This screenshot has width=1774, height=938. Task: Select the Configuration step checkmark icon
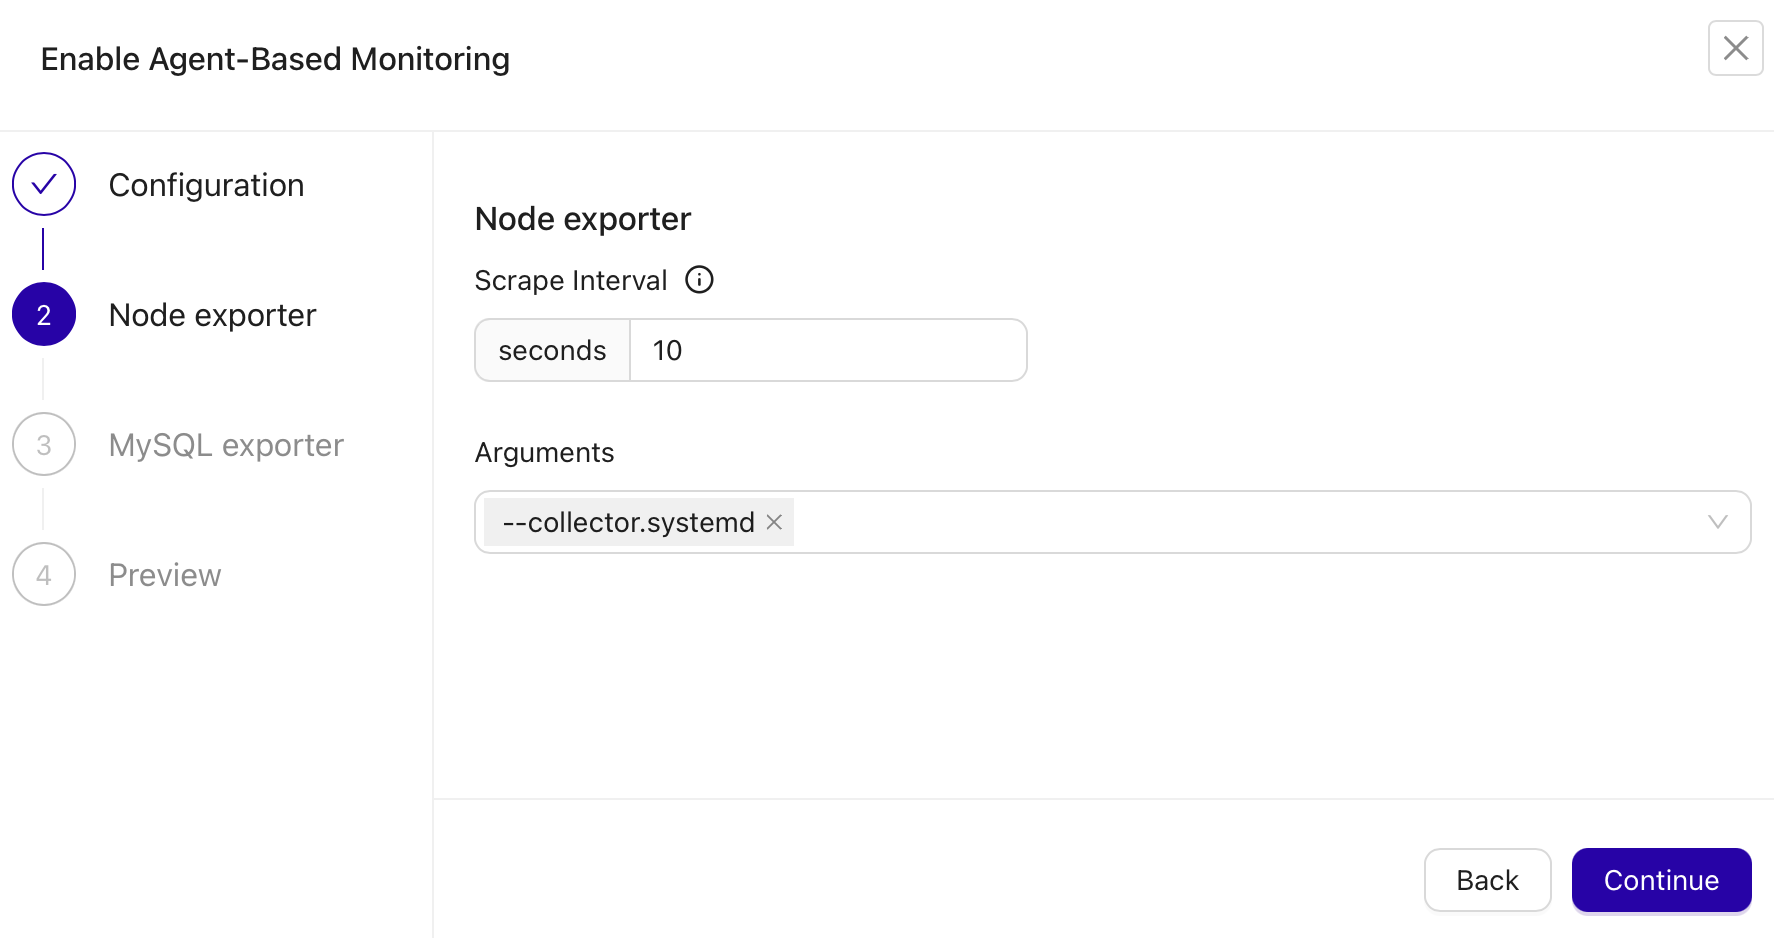coord(44,184)
